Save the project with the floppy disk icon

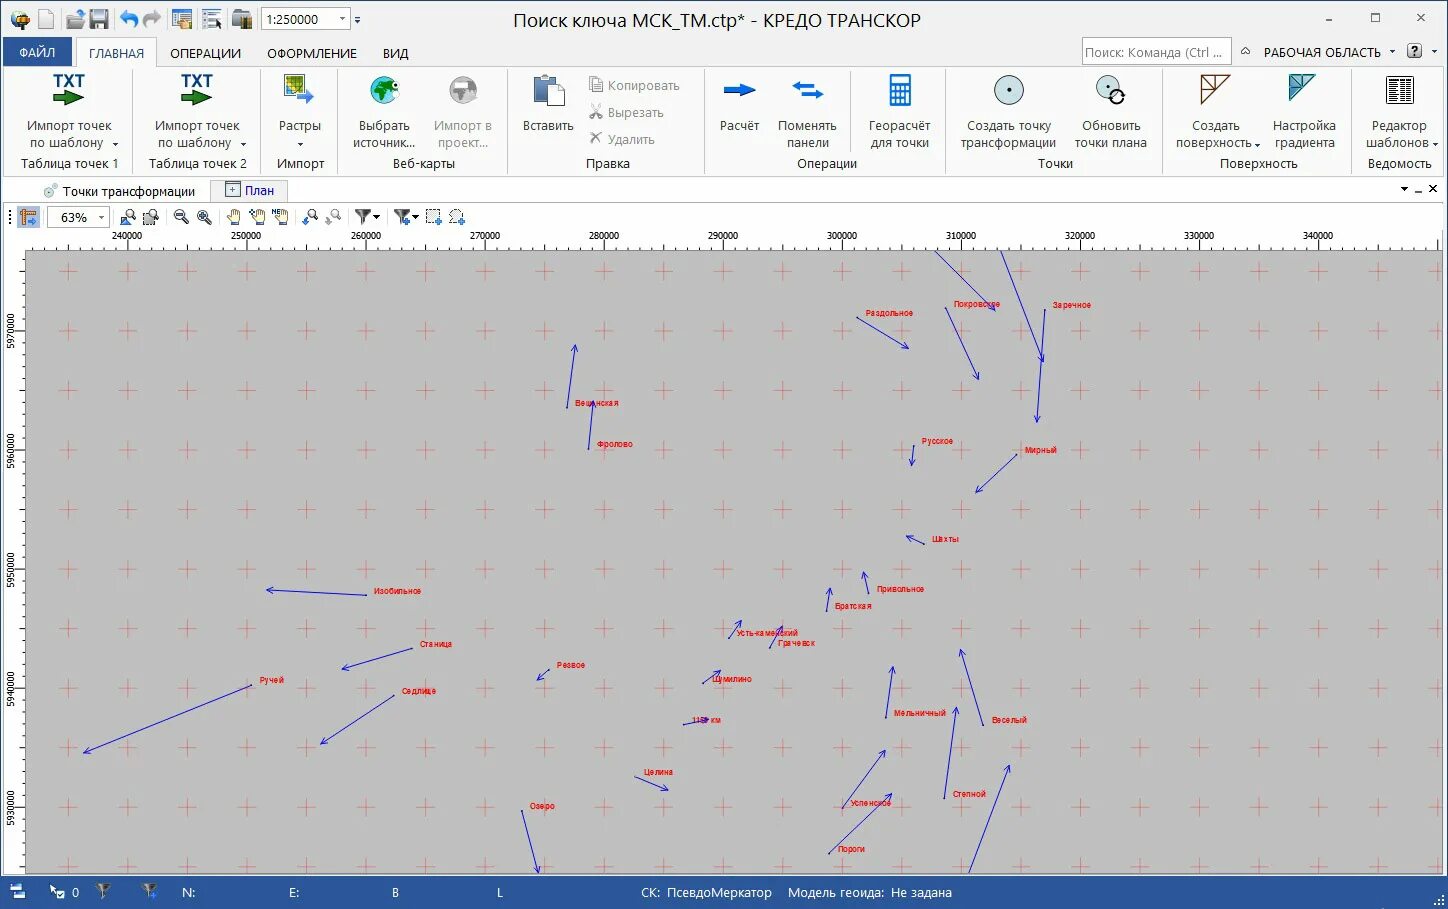[99, 19]
